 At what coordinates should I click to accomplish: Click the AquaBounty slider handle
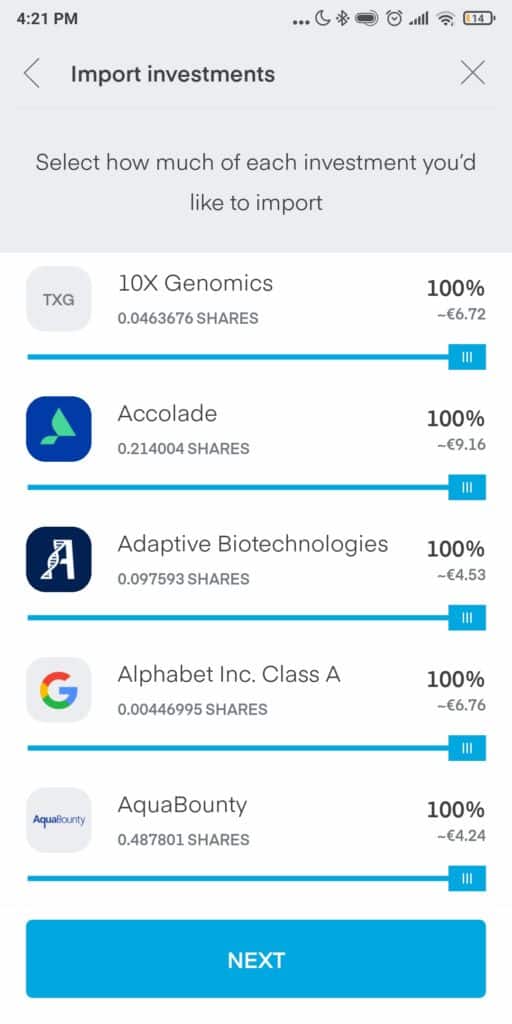(x=467, y=878)
